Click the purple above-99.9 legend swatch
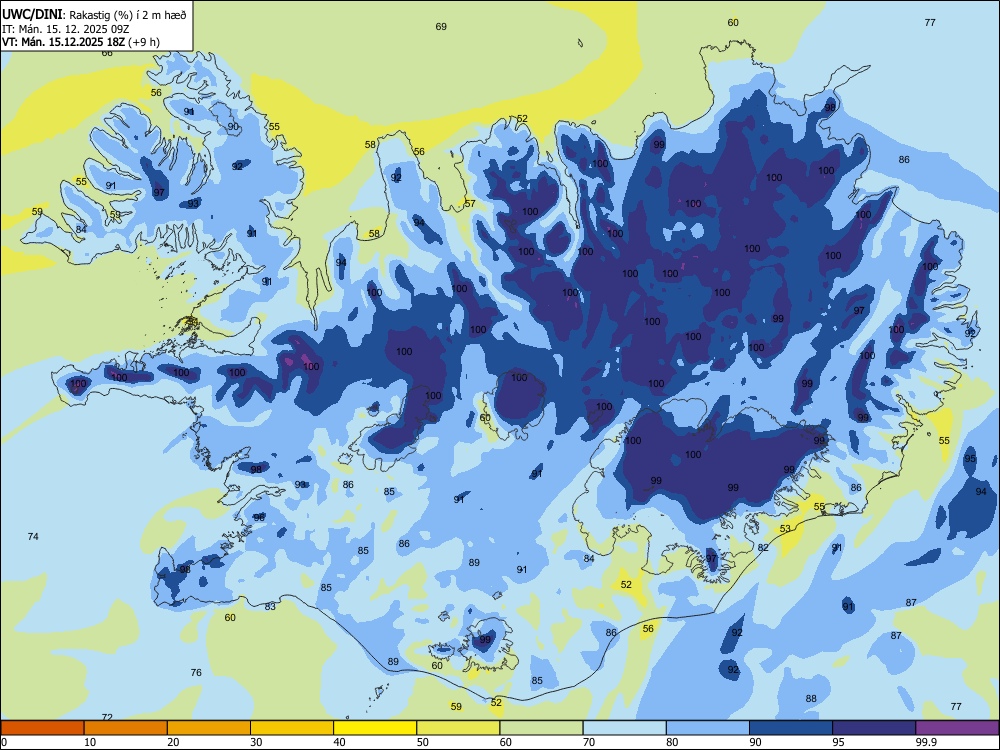The width and height of the screenshot is (1000, 750). 957,728
